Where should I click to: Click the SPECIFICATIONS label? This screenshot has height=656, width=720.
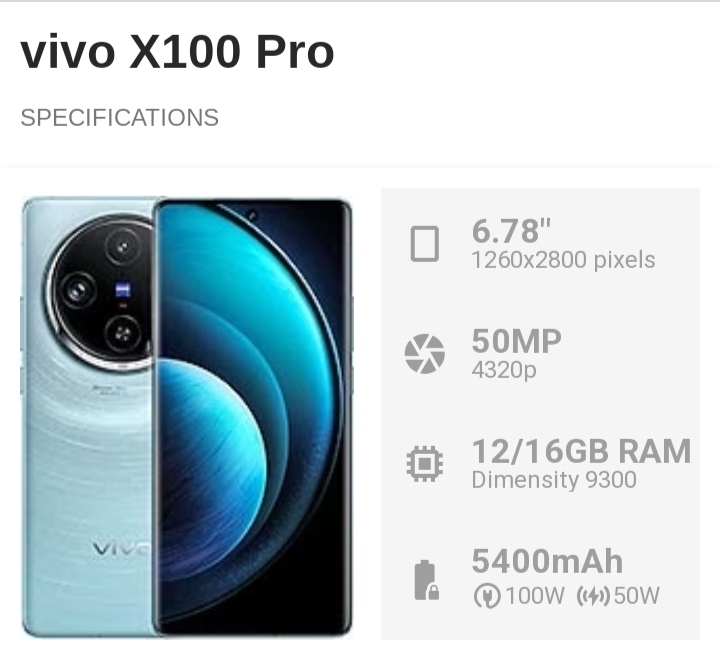click(x=120, y=118)
